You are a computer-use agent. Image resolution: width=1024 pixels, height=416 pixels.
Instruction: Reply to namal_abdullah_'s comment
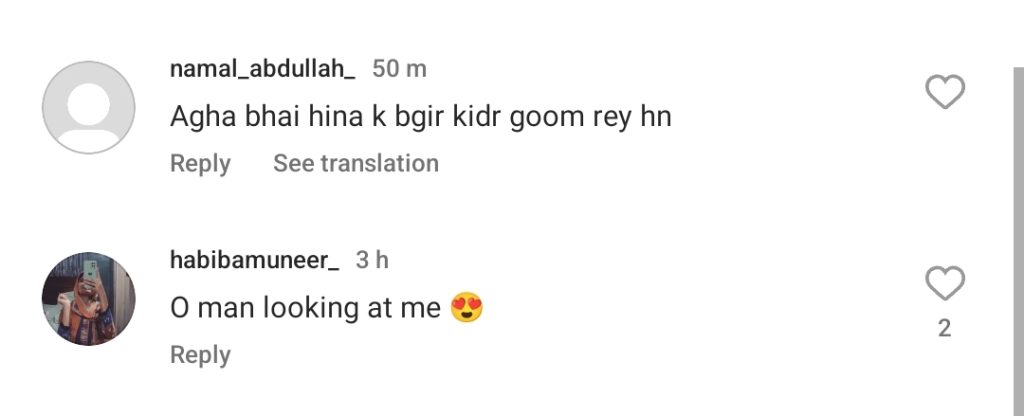tap(200, 163)
